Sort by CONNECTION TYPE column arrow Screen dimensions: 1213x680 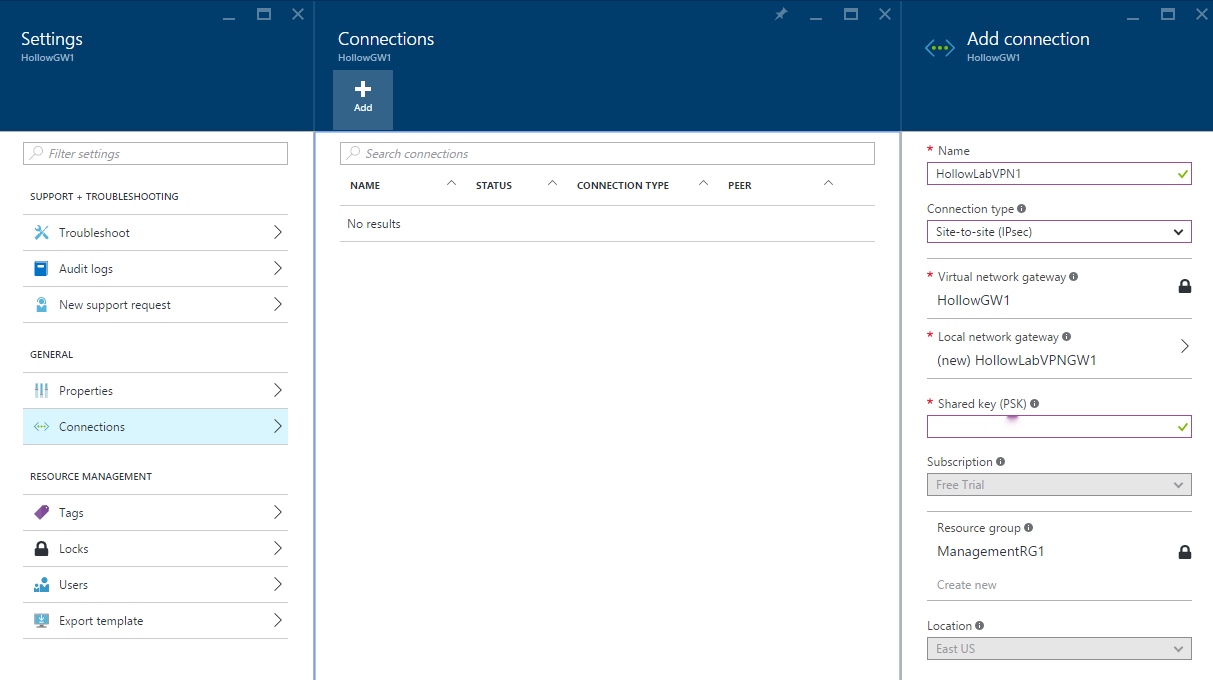[703, 183]
